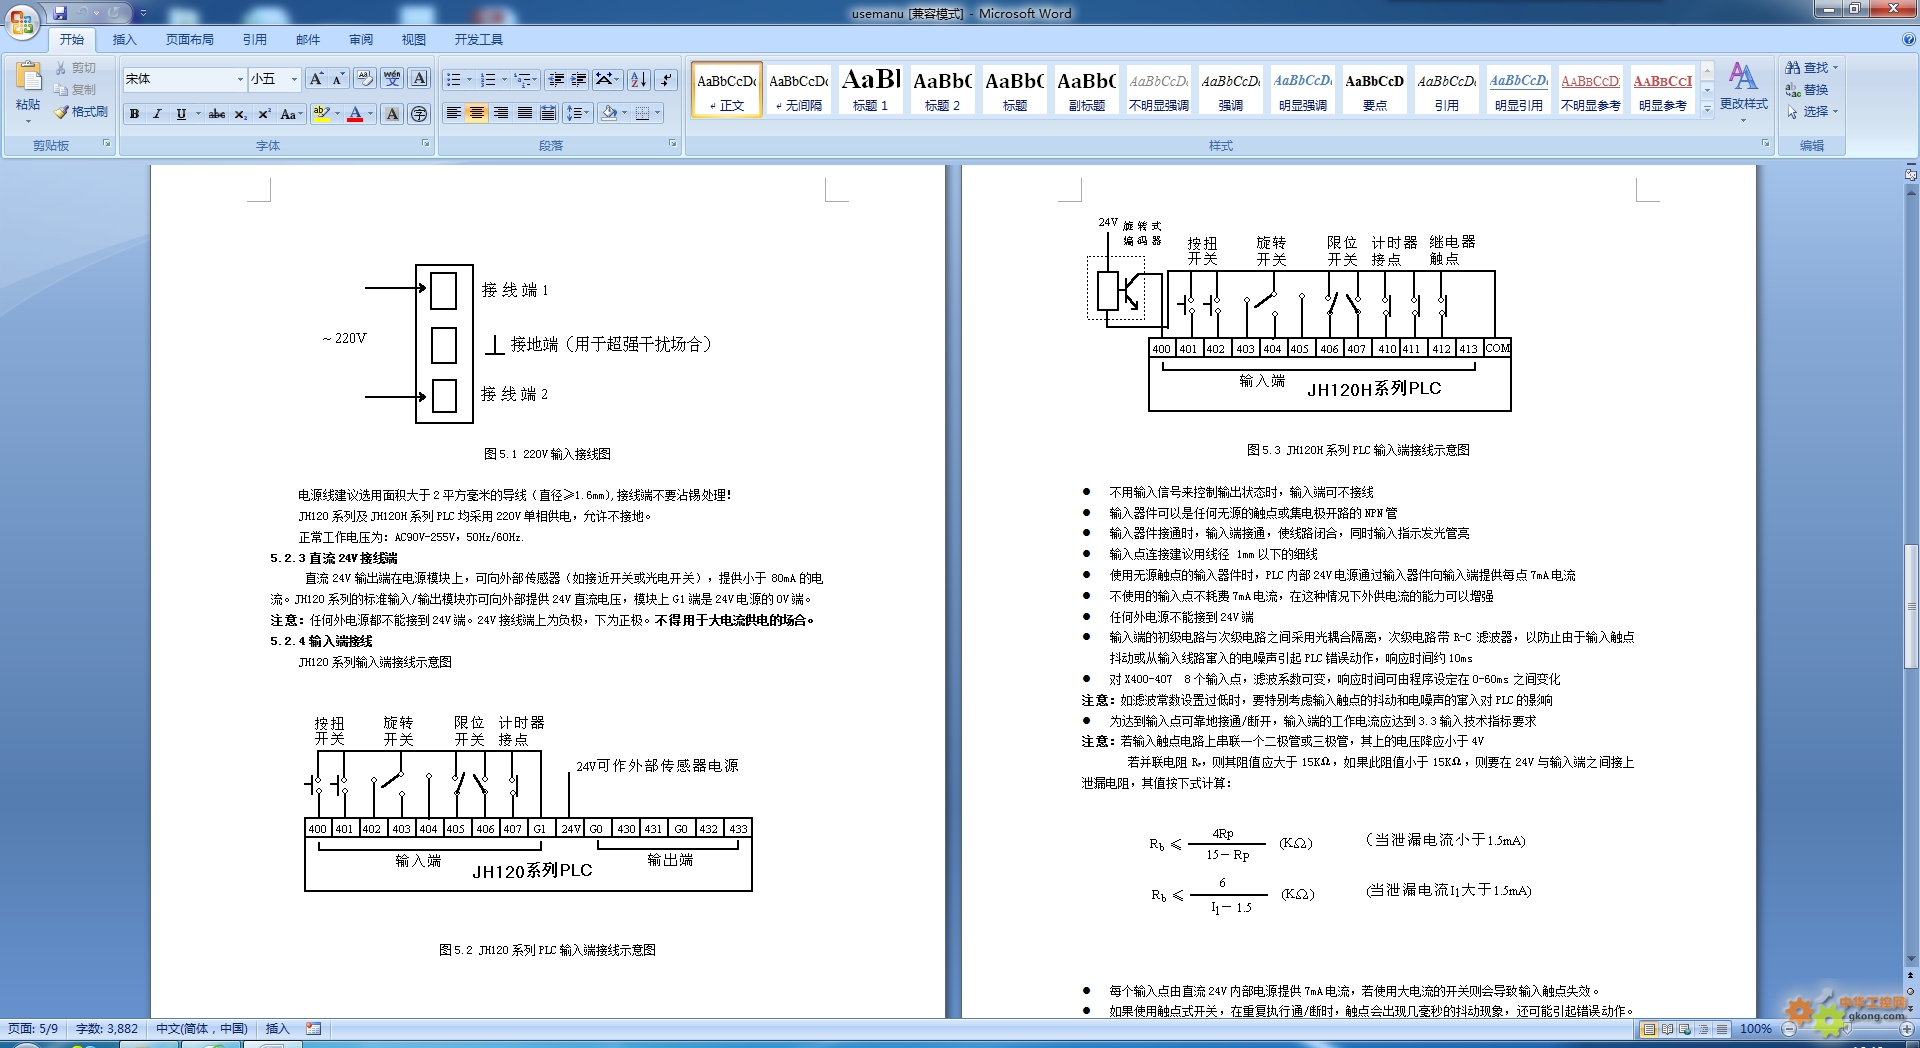Expand the highlight color dropdown arrow
The image size is (1920, 1048).
pos(337,114)
